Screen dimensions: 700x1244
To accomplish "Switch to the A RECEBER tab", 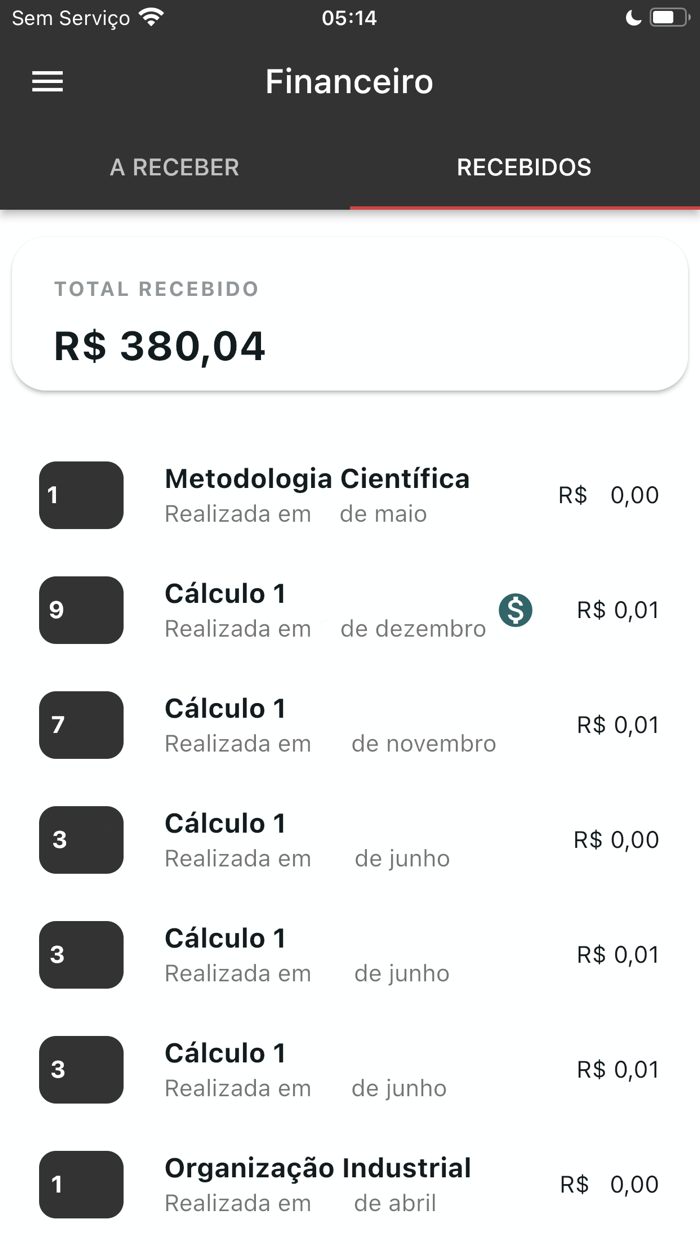I will coord(174,167).
